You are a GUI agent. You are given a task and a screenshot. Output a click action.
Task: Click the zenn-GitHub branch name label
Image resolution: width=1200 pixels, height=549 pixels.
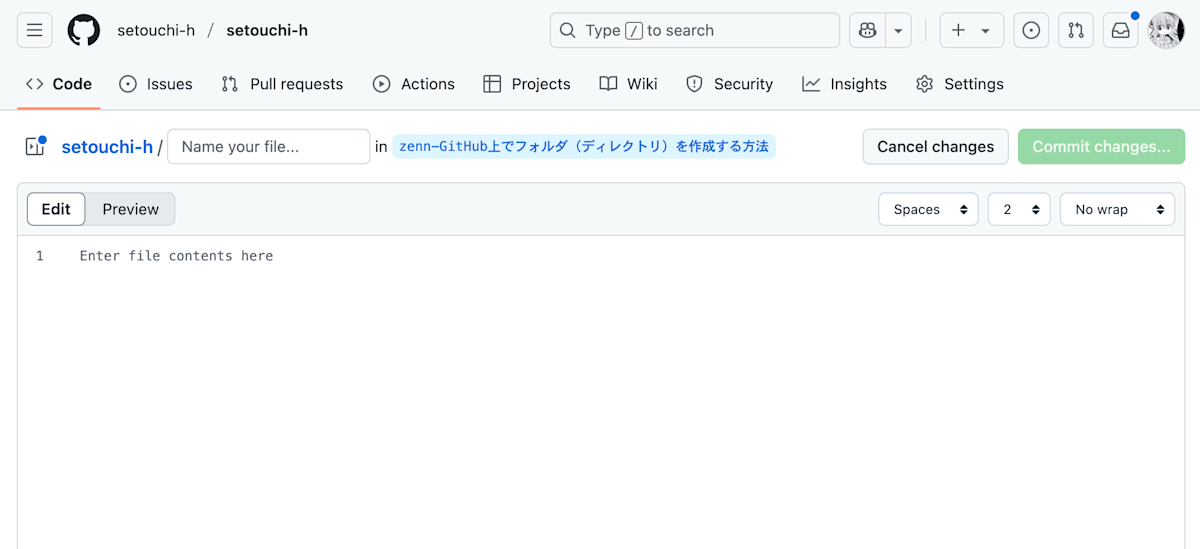[x=584, y=147]
